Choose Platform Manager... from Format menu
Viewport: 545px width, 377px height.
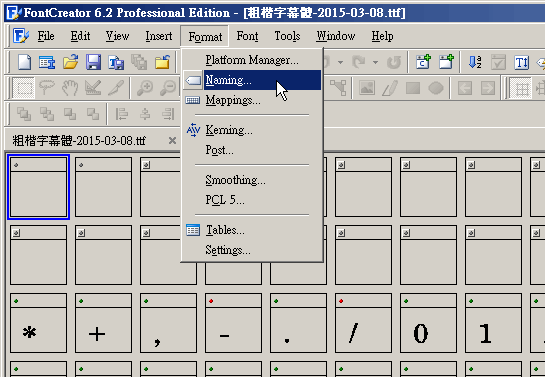(x=252, y=60)
